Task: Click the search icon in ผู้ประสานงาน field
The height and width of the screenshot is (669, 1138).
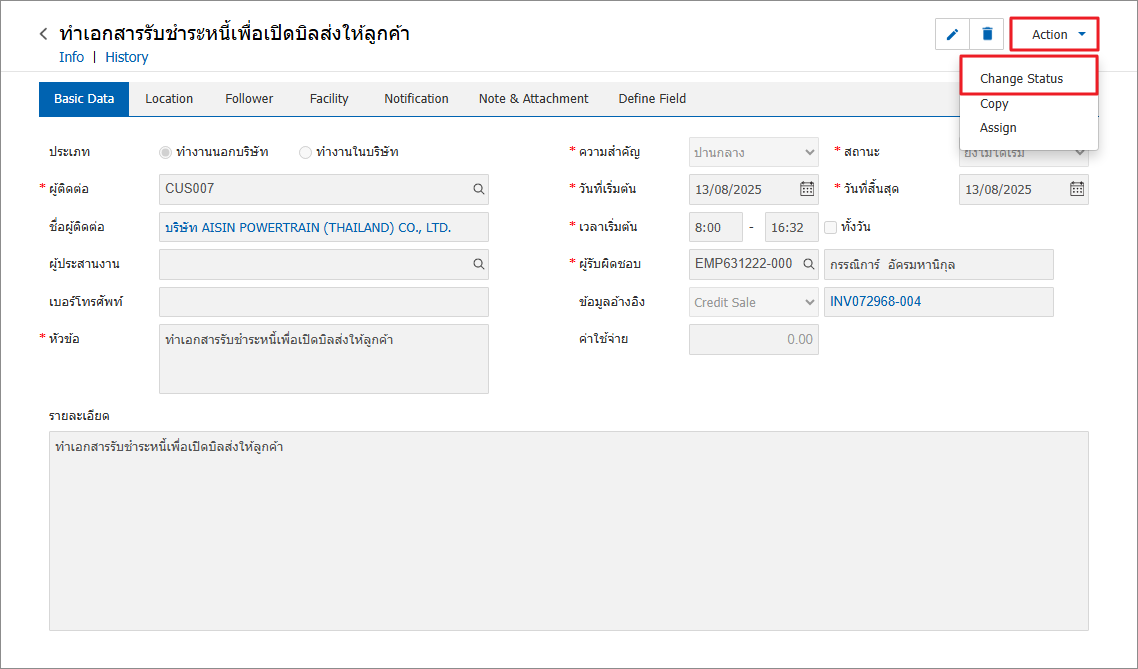Action: (479, 264)
